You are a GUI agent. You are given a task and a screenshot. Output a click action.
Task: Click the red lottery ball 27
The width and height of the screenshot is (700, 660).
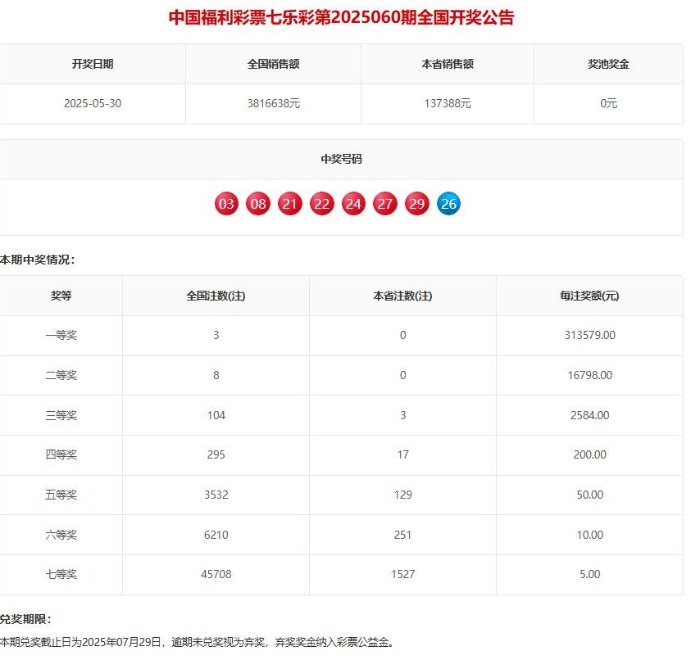[385, 204]
